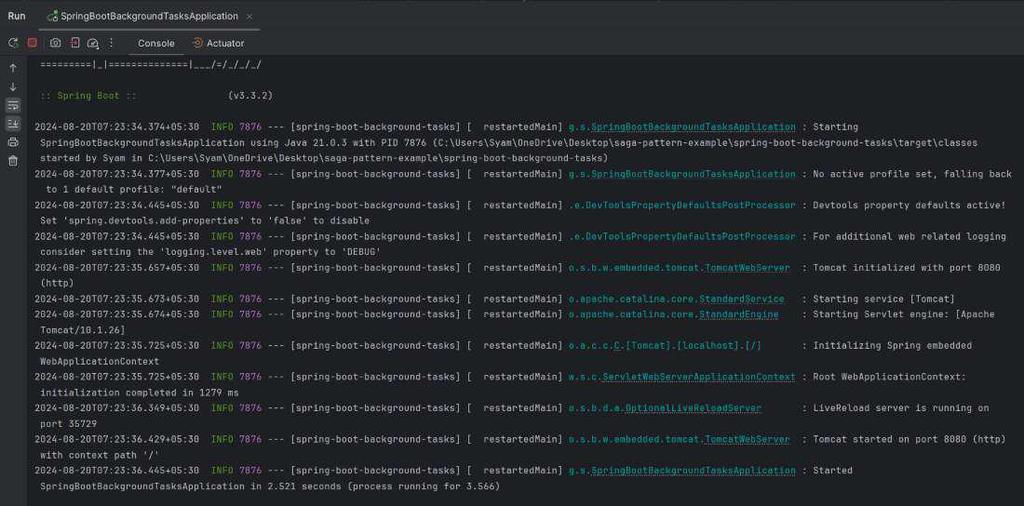Click the ':: Spring Boot ::' banner text
This screenshot has height=506, width=1024.
click(88, 95)
